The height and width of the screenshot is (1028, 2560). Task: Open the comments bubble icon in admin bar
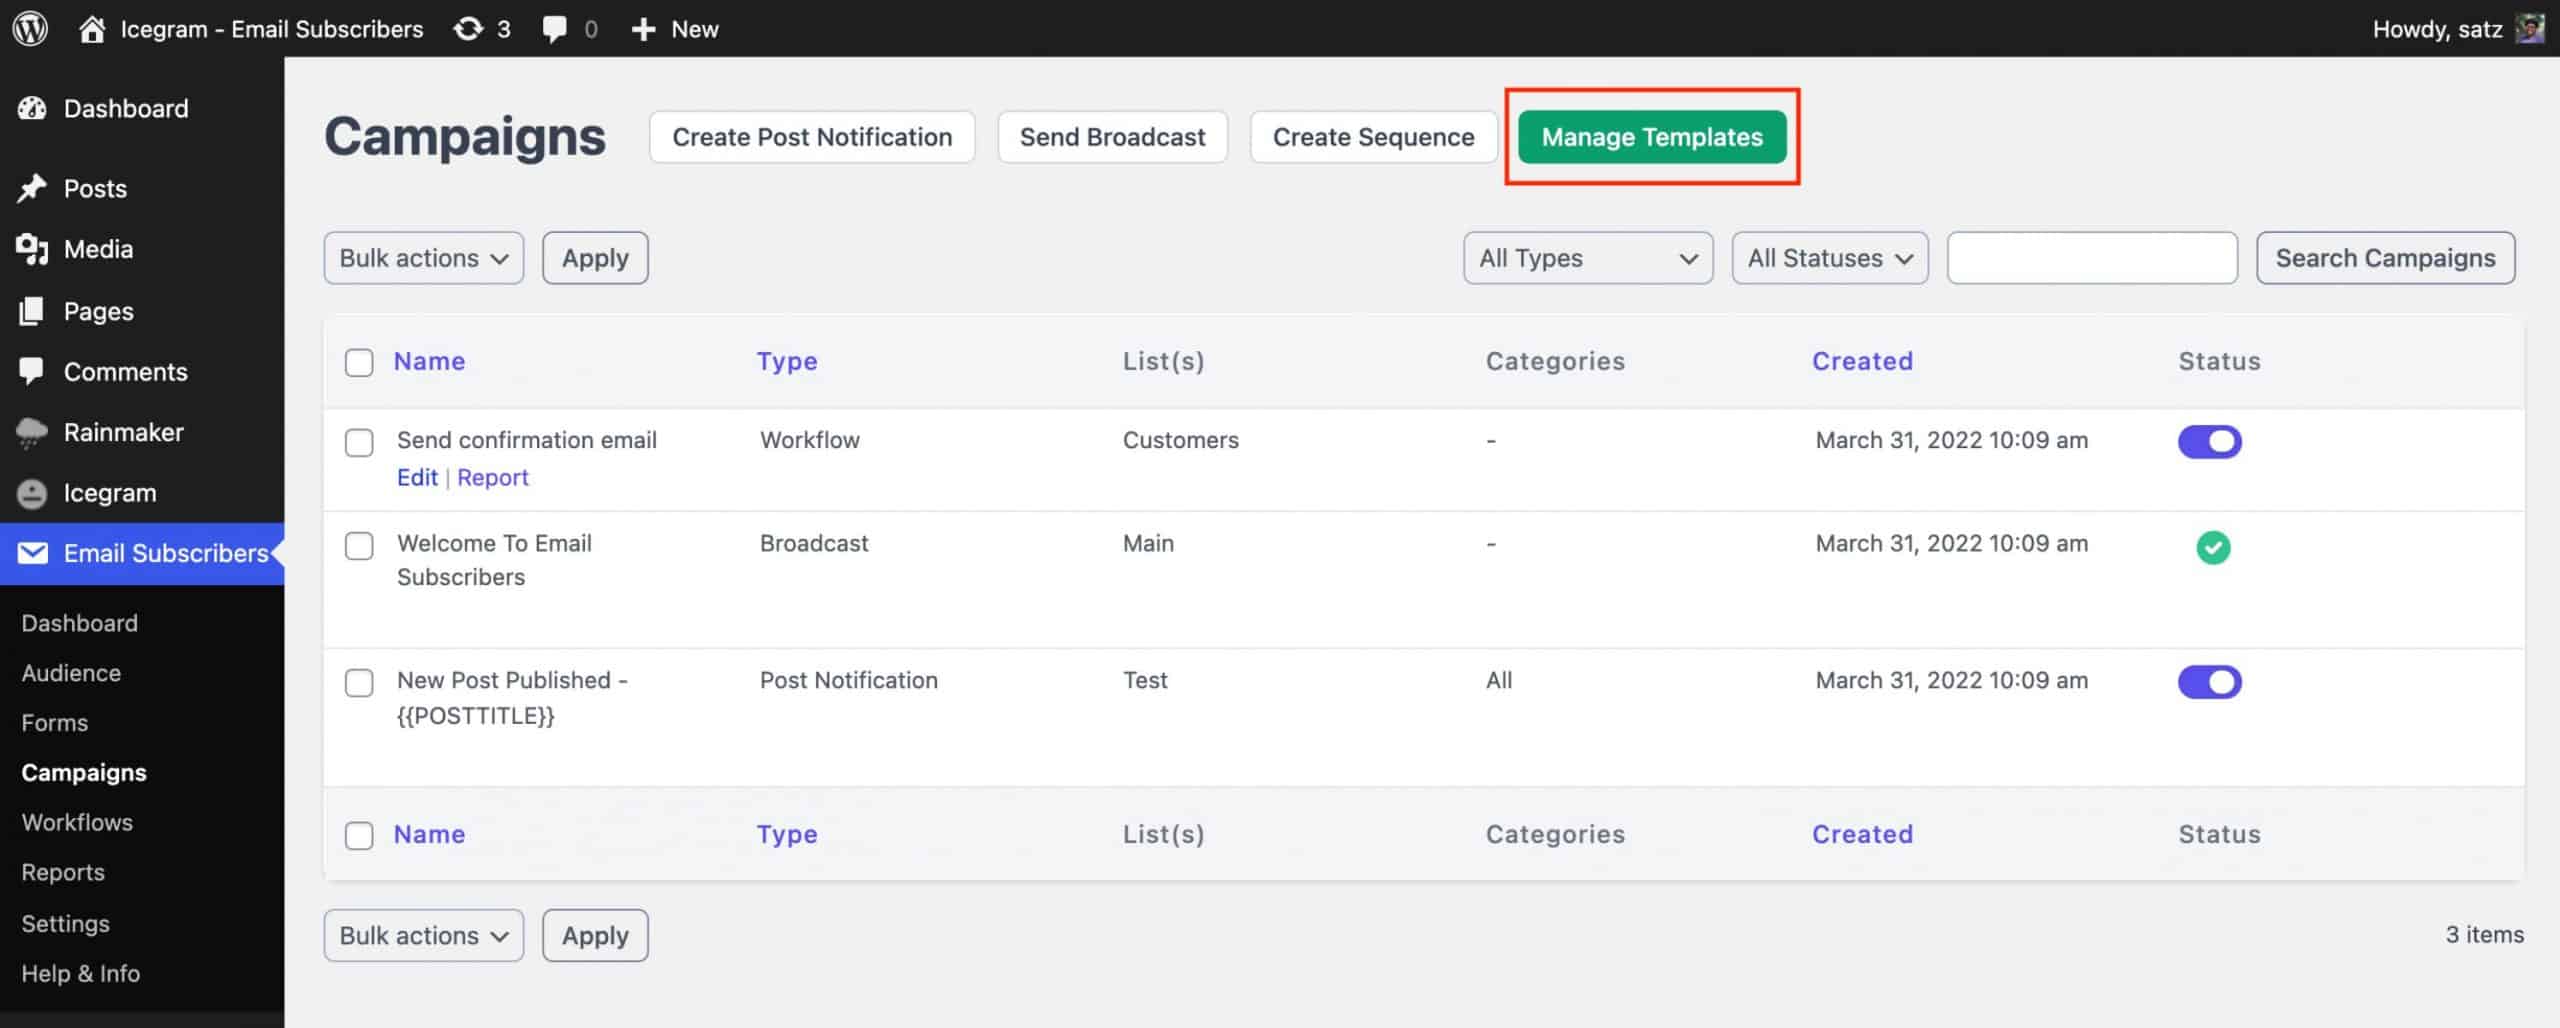[554, 29]
